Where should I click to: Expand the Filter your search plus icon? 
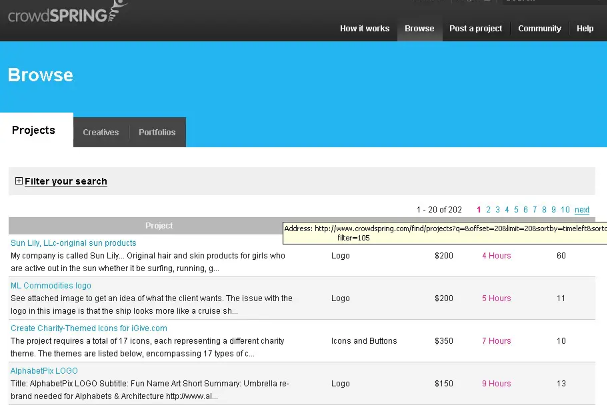19,181
